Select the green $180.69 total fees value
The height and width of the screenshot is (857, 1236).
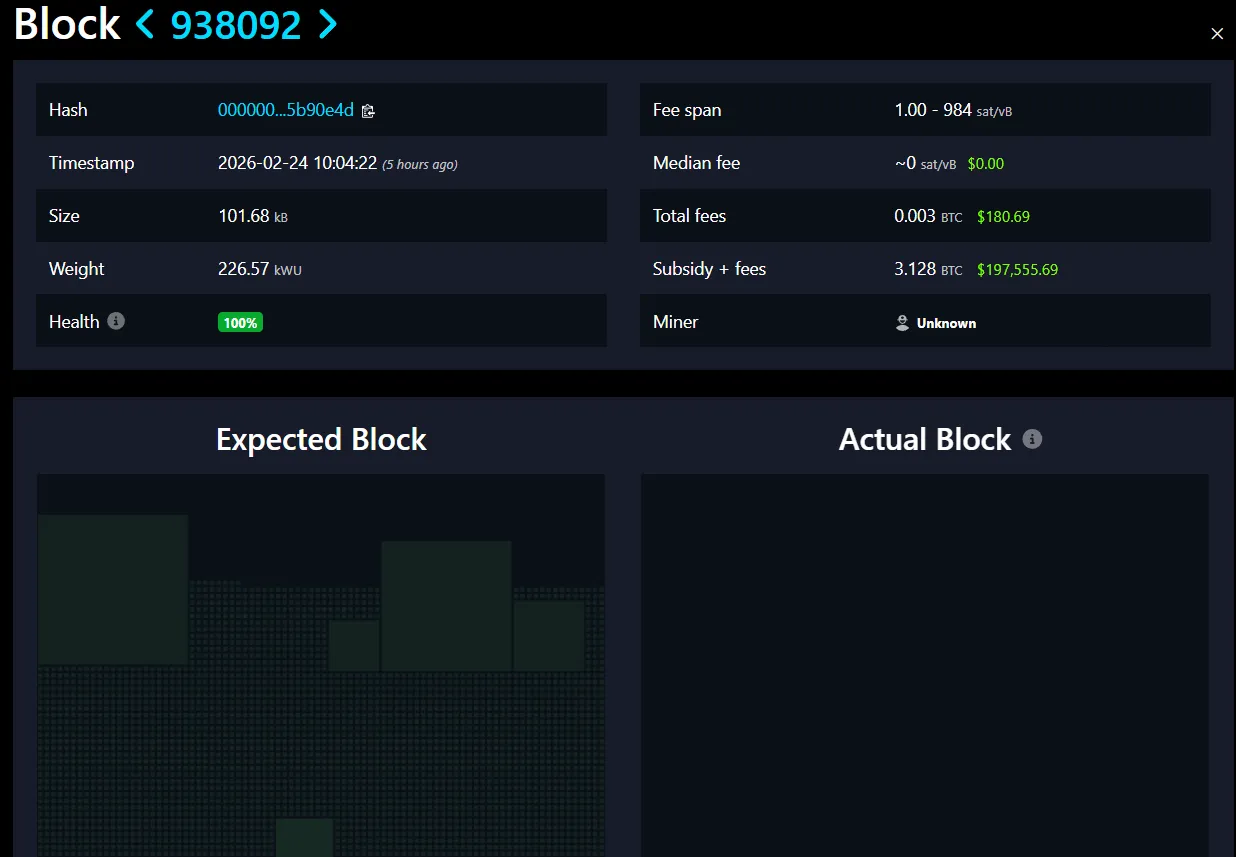(x=1003, y=216)
